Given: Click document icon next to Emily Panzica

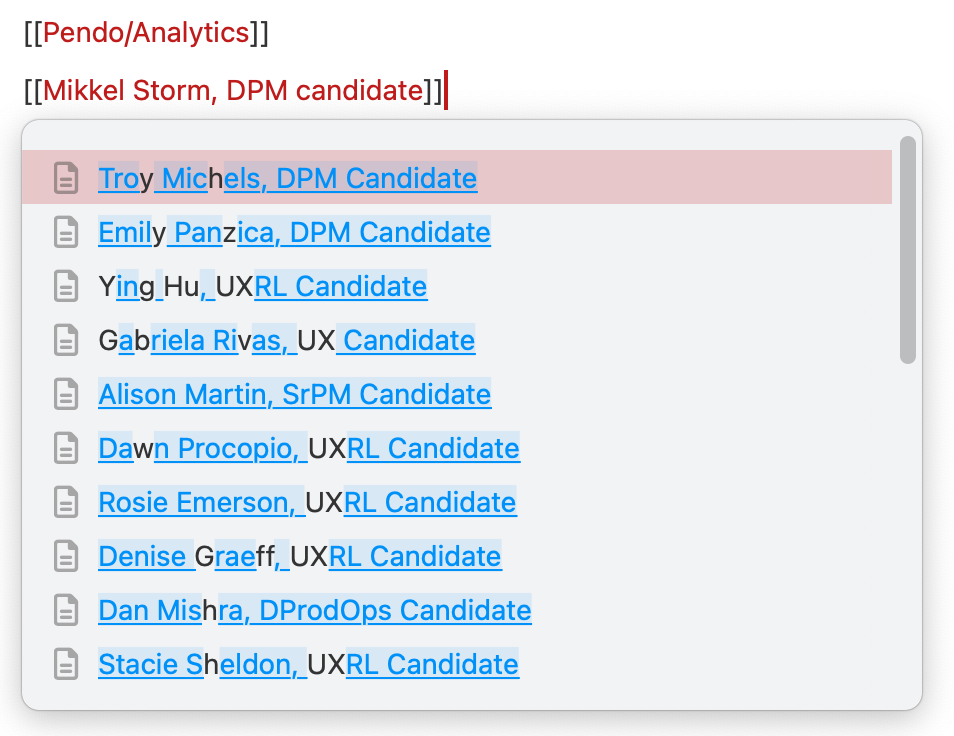Looking at the screenshot, I should 66,232.
